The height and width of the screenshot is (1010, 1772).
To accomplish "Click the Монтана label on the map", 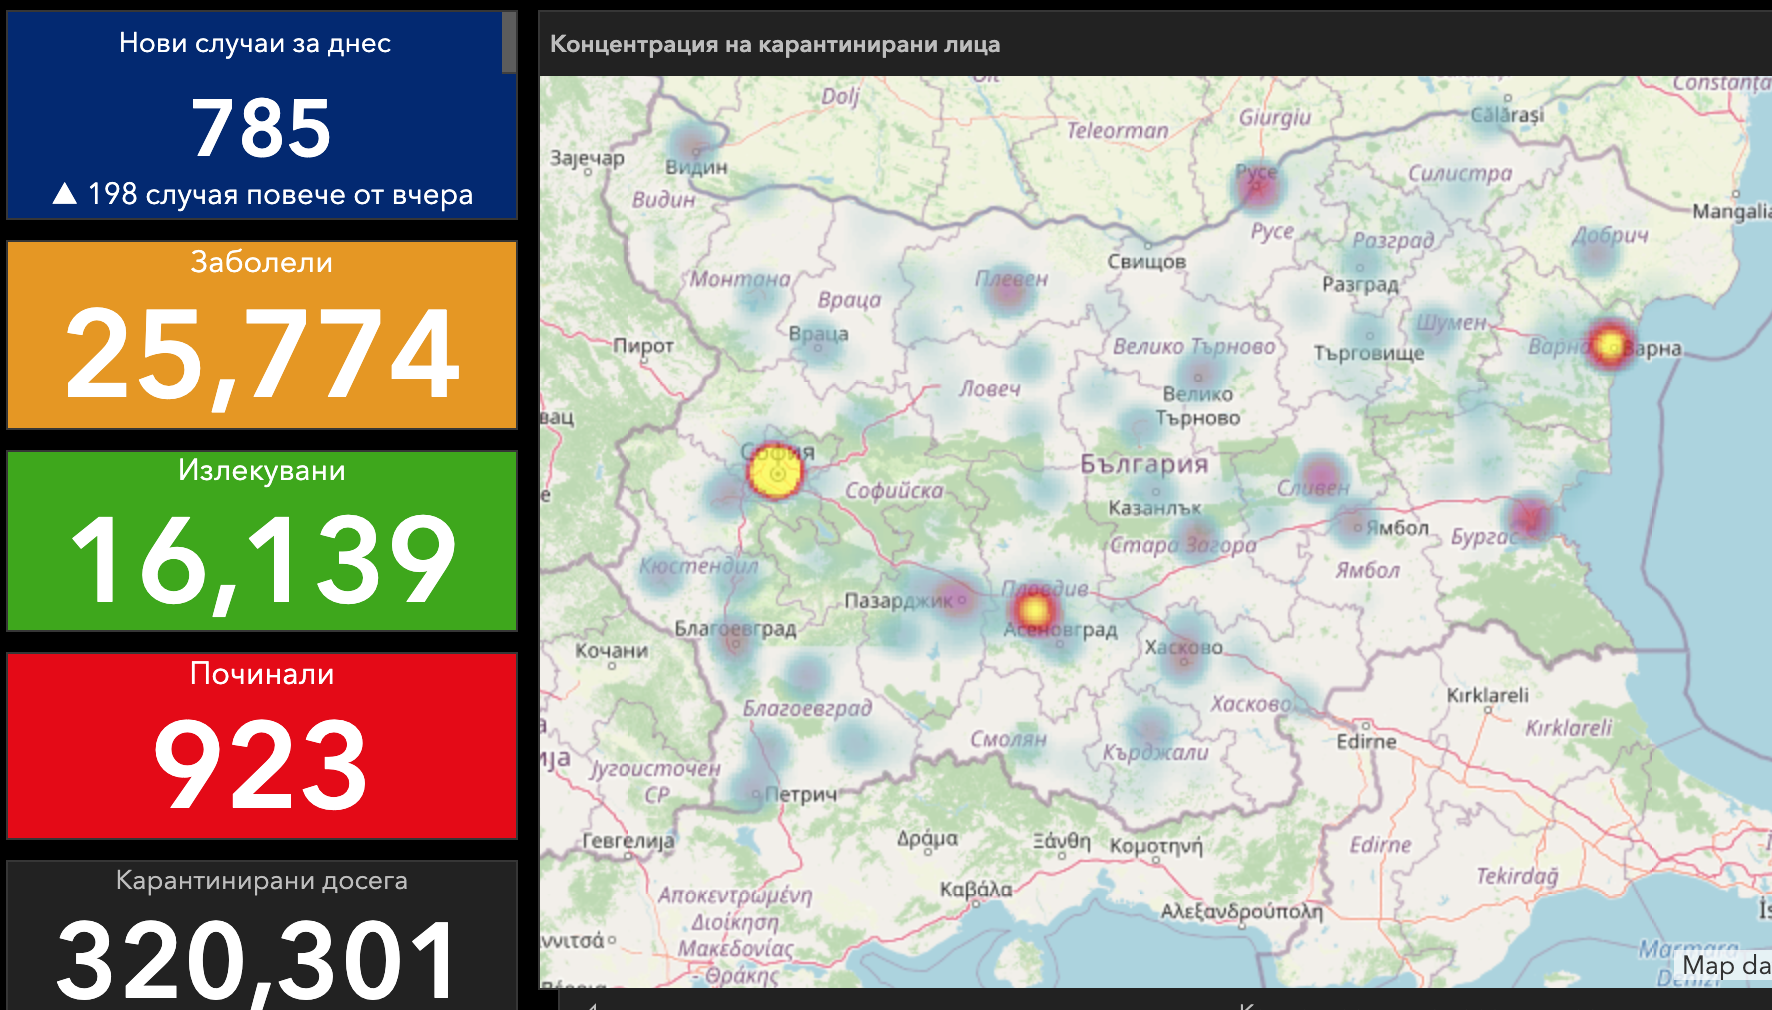I will 740,279.
